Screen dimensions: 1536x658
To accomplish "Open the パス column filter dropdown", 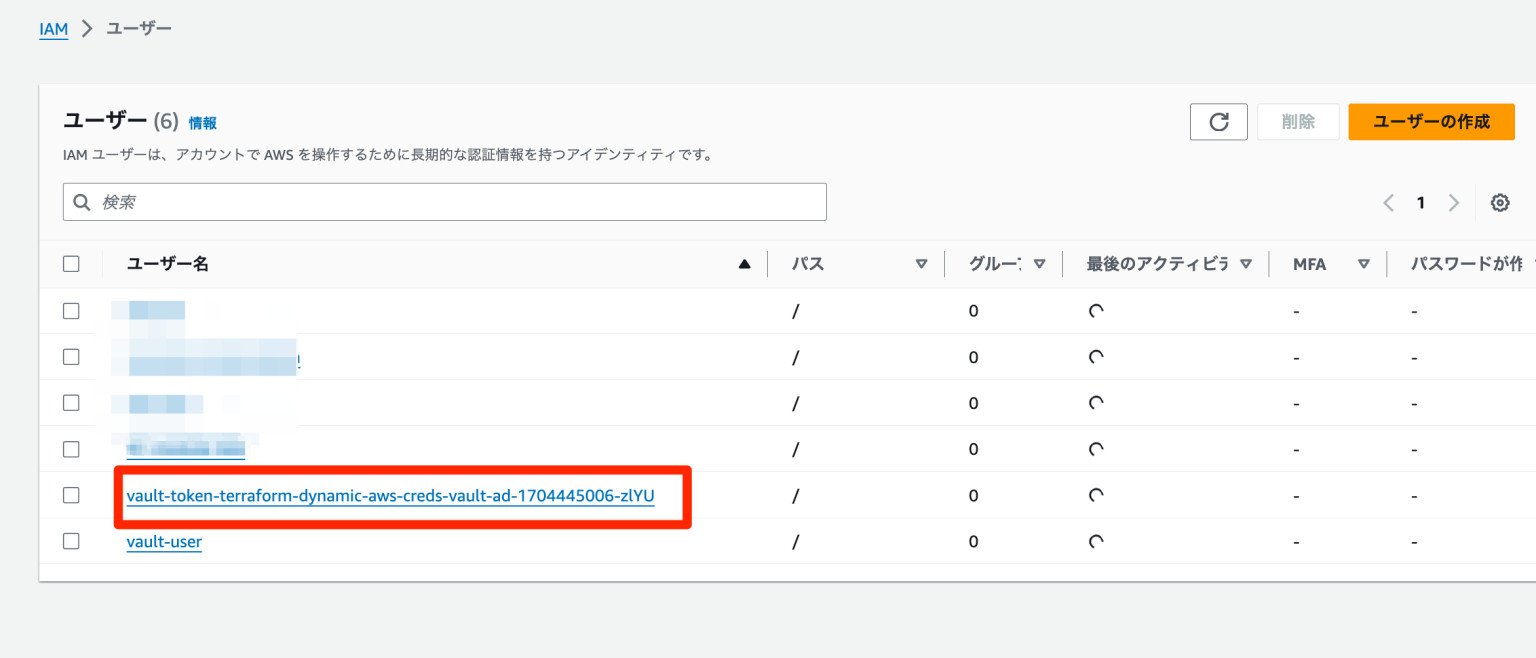I will [921, 263].
